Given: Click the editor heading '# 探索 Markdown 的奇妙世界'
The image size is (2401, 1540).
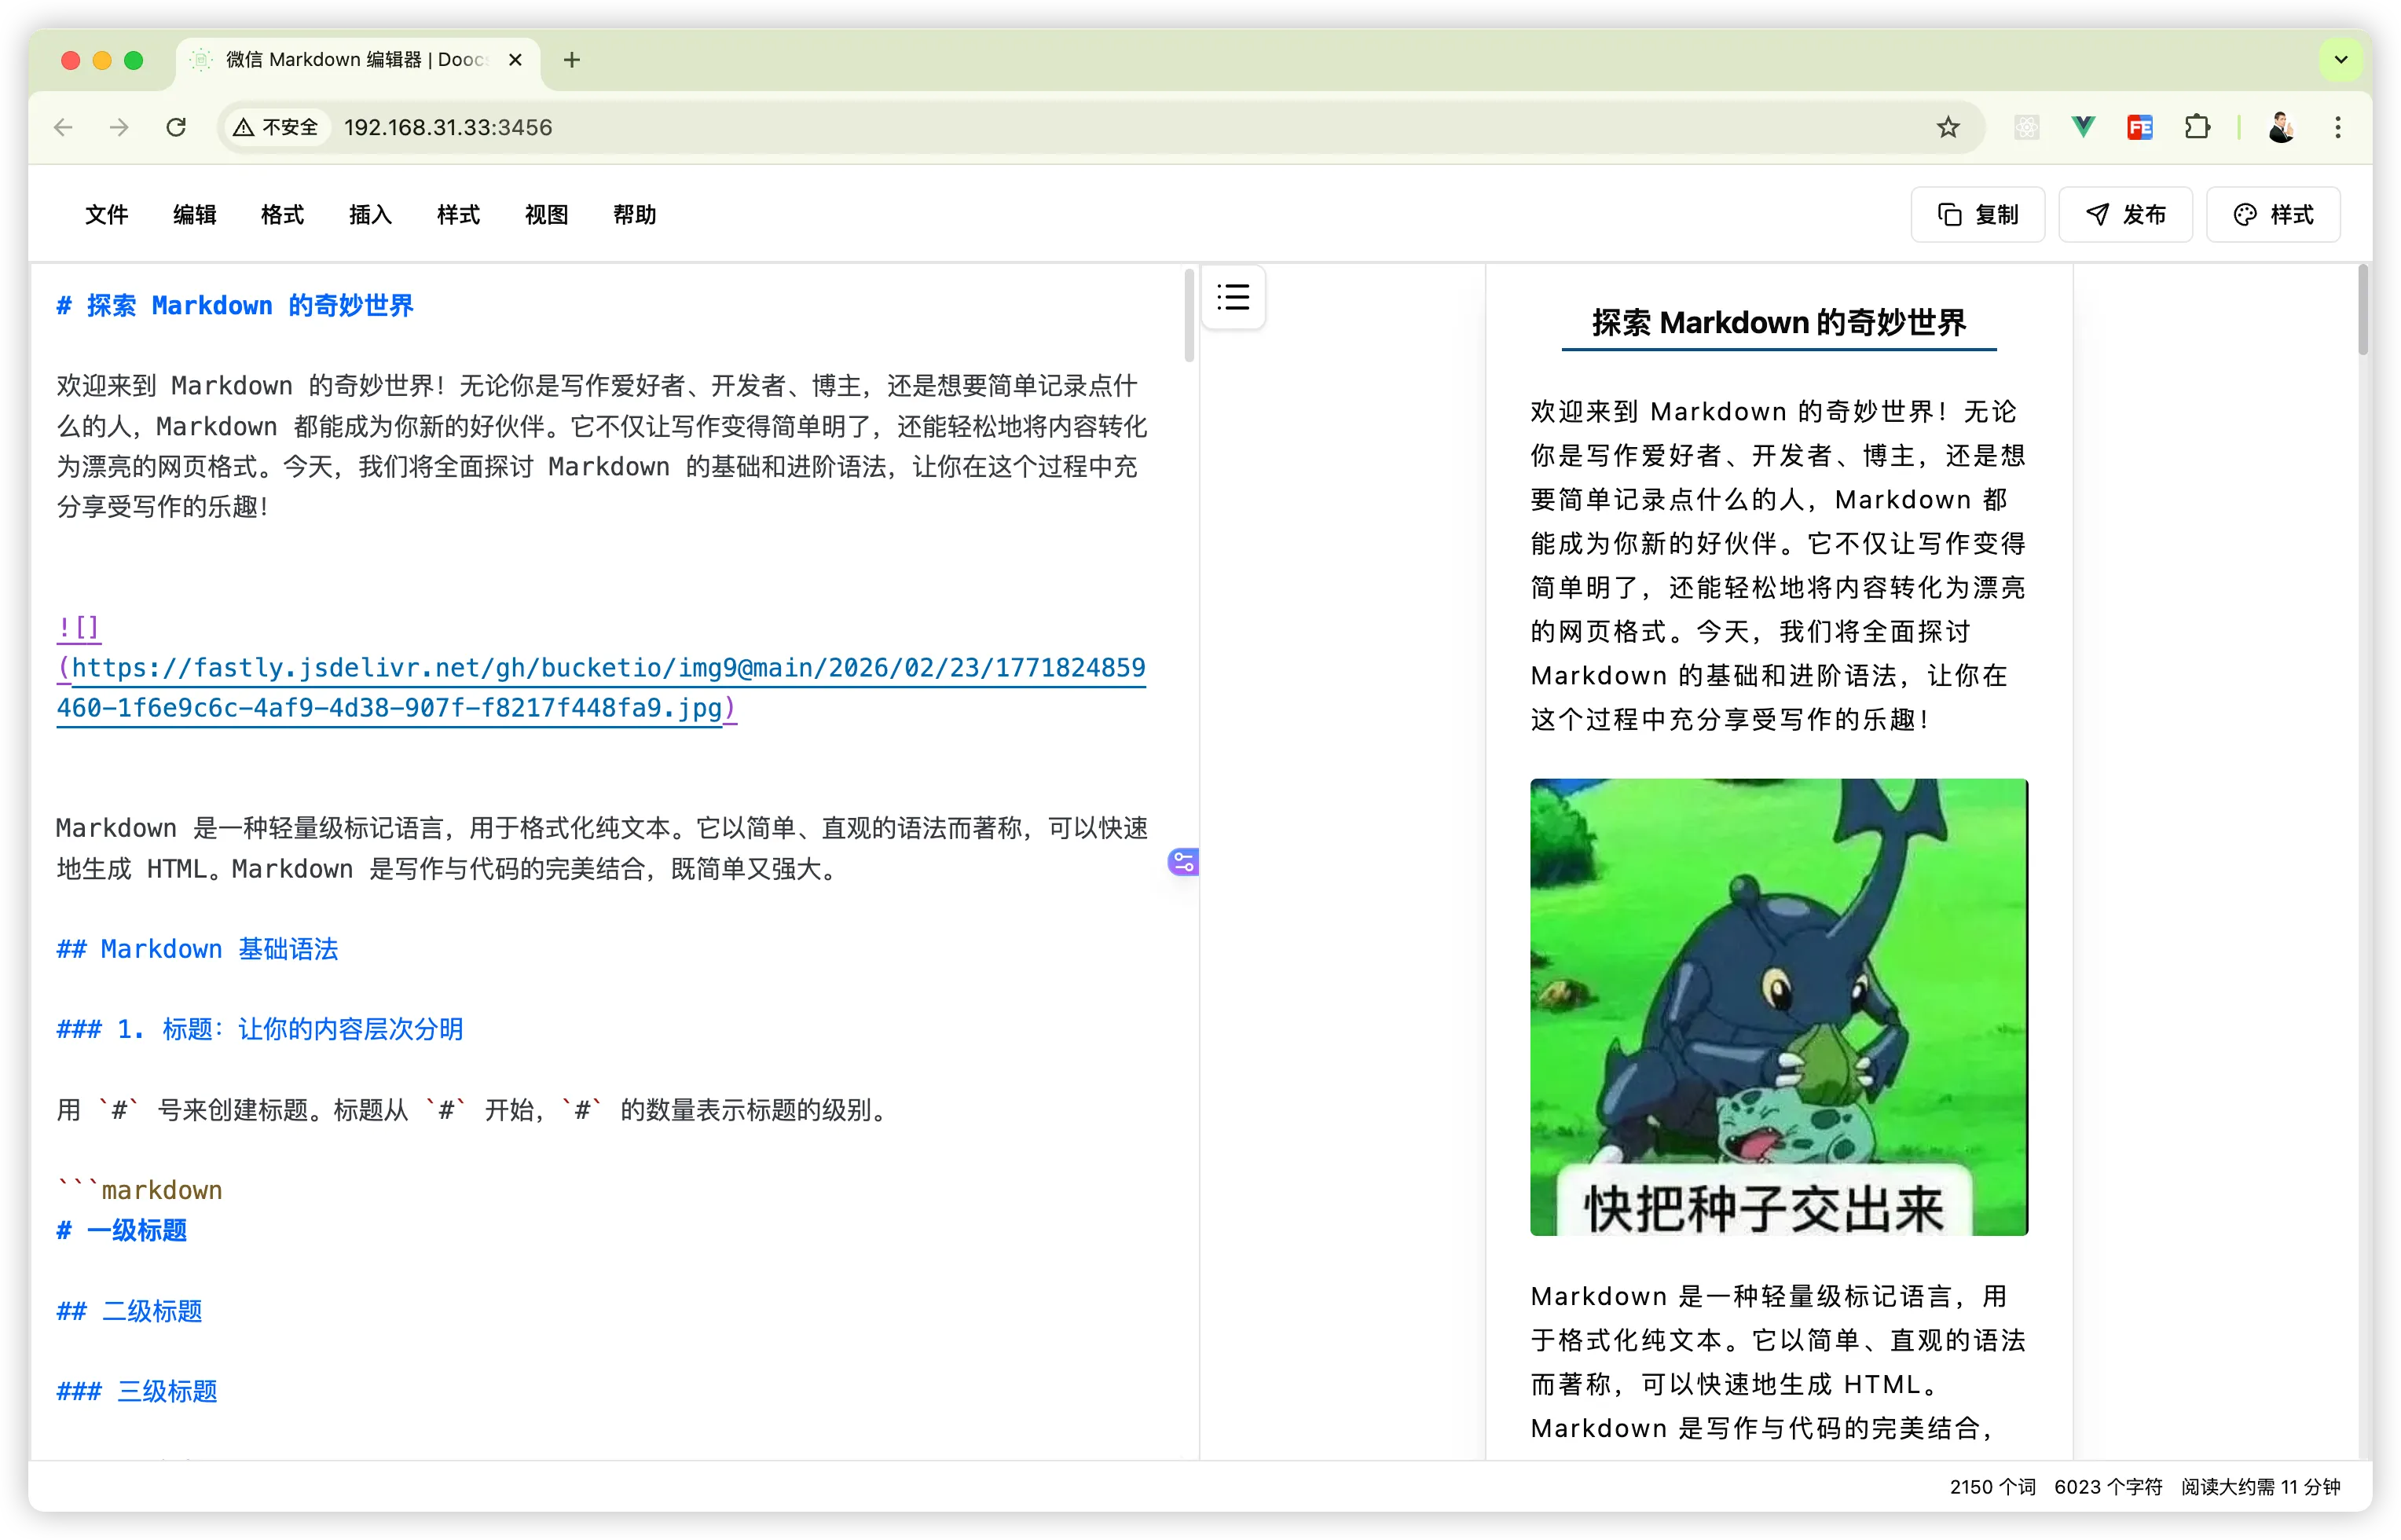Looking at the screenshot, I should 235,305.
